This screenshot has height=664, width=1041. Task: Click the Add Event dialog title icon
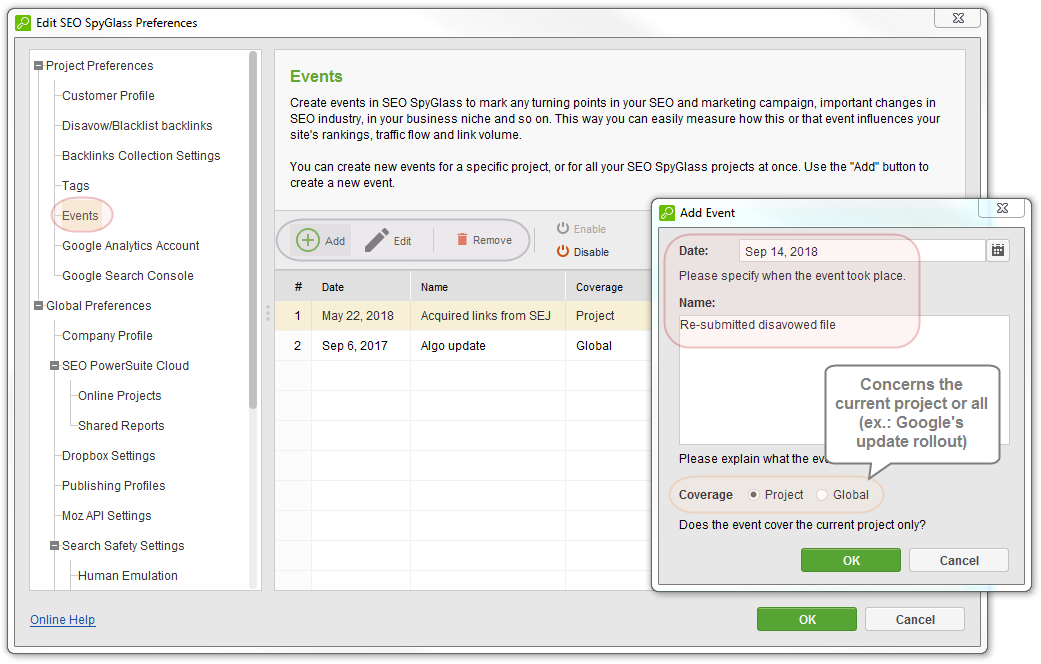(x=667, y=212)
